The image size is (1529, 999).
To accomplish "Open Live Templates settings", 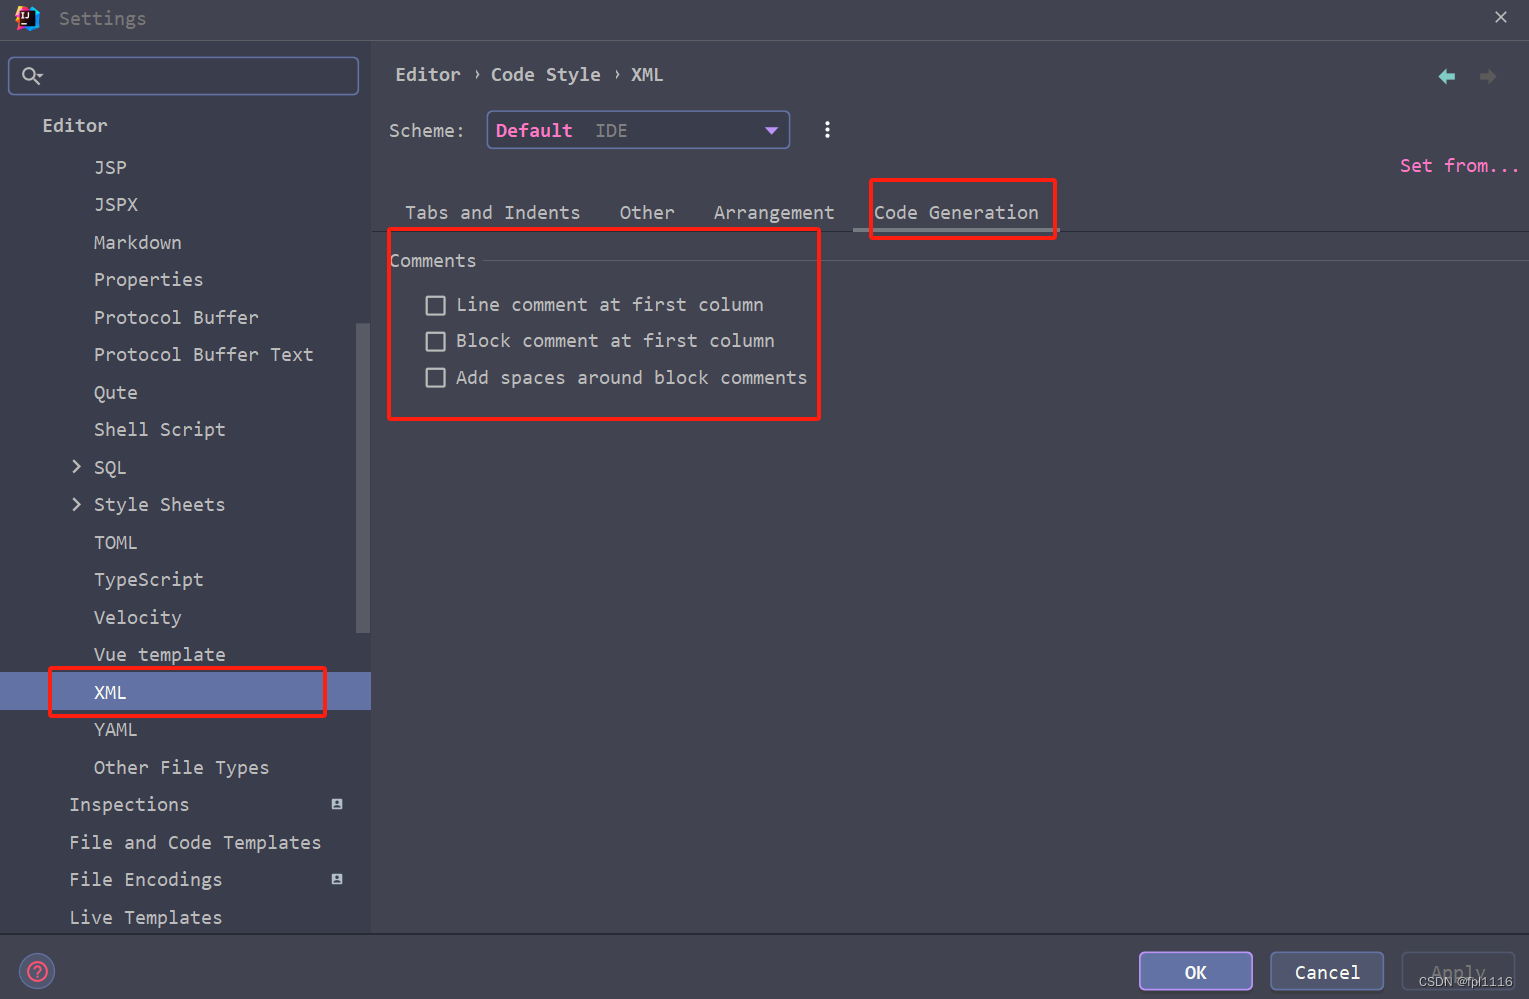I will 145,917.
